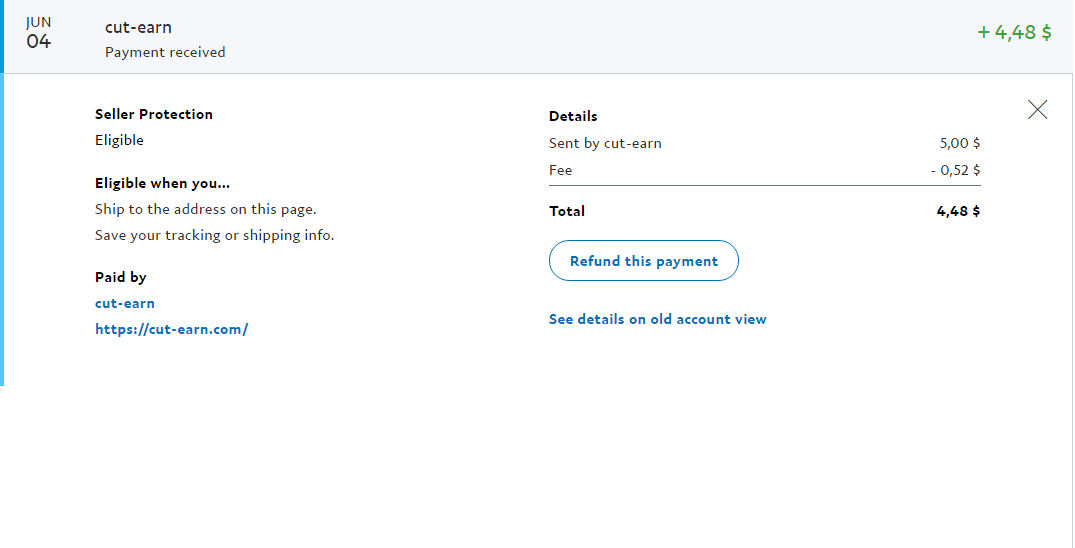Click the Refund this payment button

click(x=643, y=261)
